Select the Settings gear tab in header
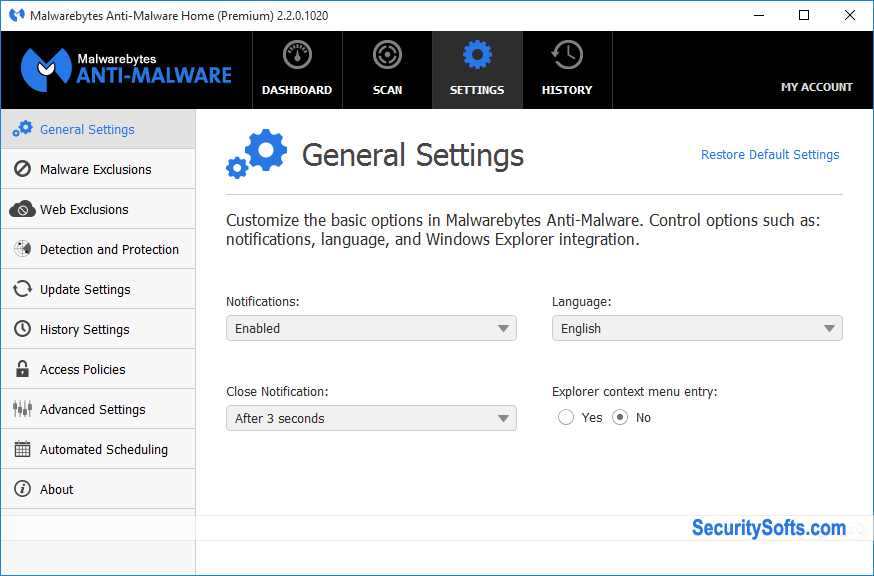 tap(477, 70)
